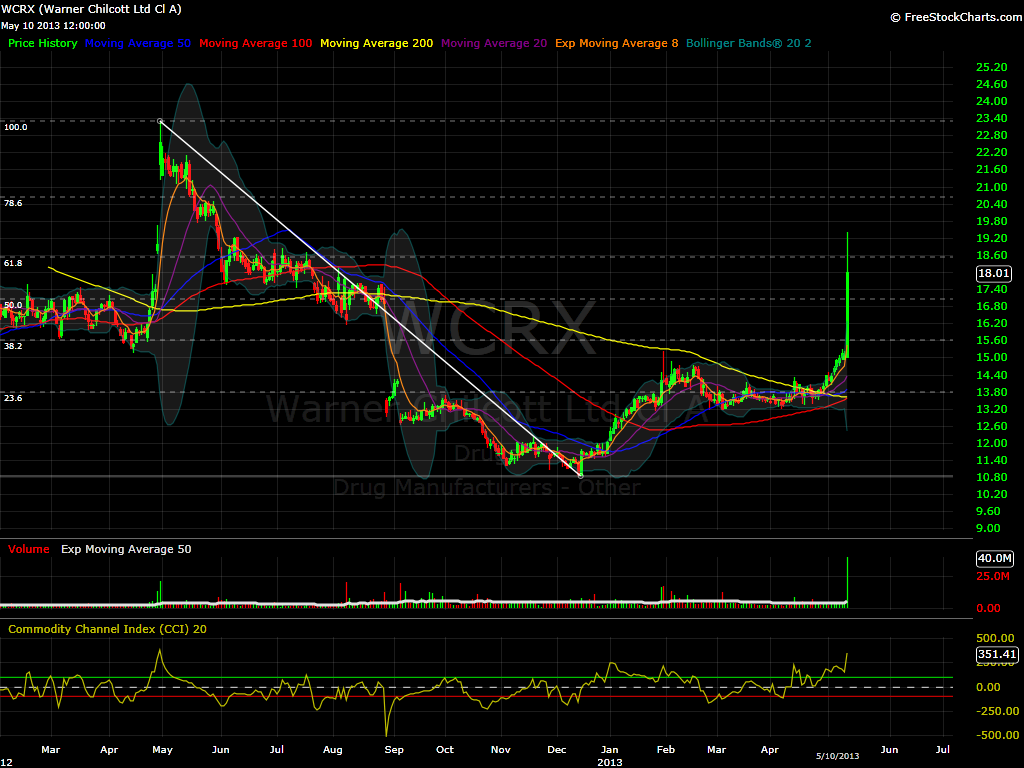
Task: Select the Moving Average 100 legend label
Action: point(255,43)
